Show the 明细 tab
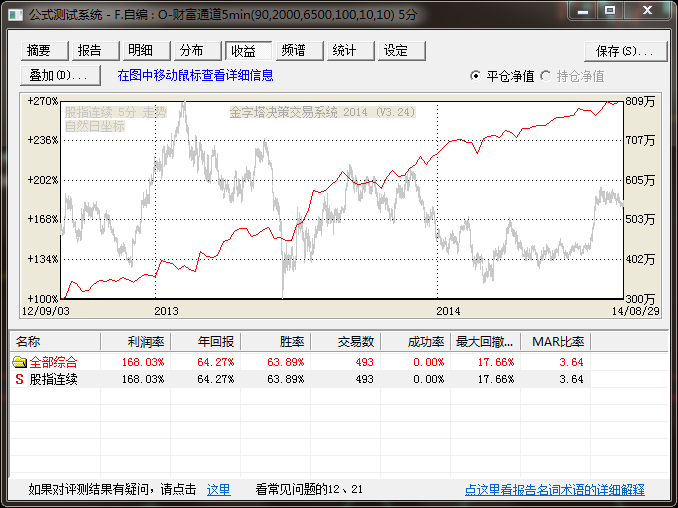This screenshot has width=678, height=508. [141, 51]
